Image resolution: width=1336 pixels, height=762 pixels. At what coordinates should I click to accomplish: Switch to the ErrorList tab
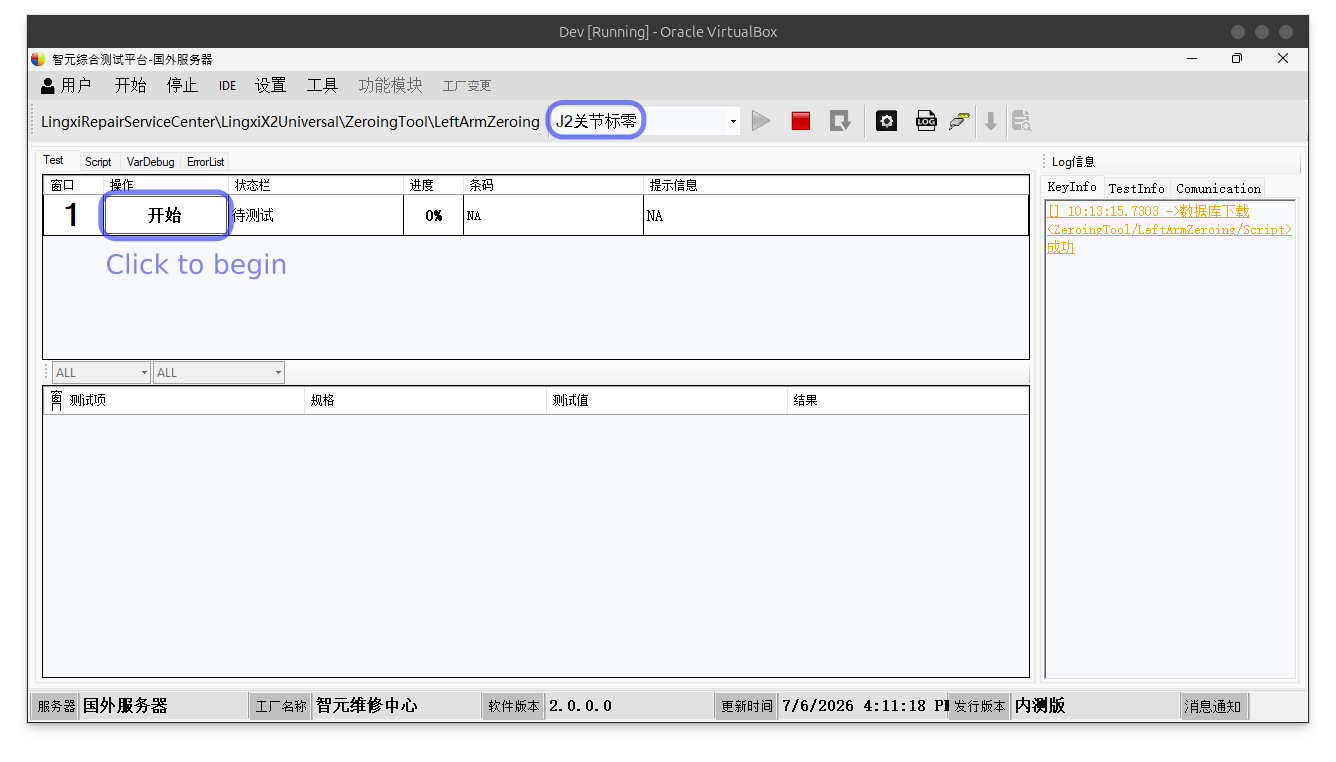click(205, 162)
